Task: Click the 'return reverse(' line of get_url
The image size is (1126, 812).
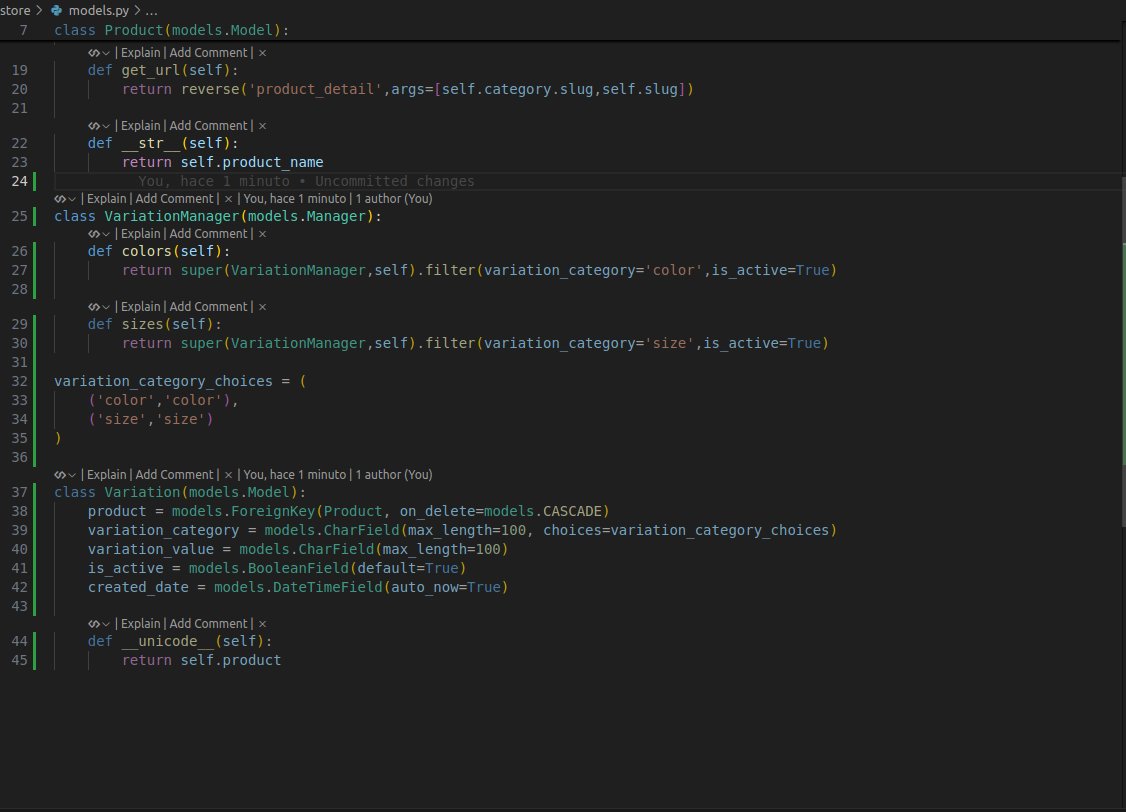Action: click(408, 90)
